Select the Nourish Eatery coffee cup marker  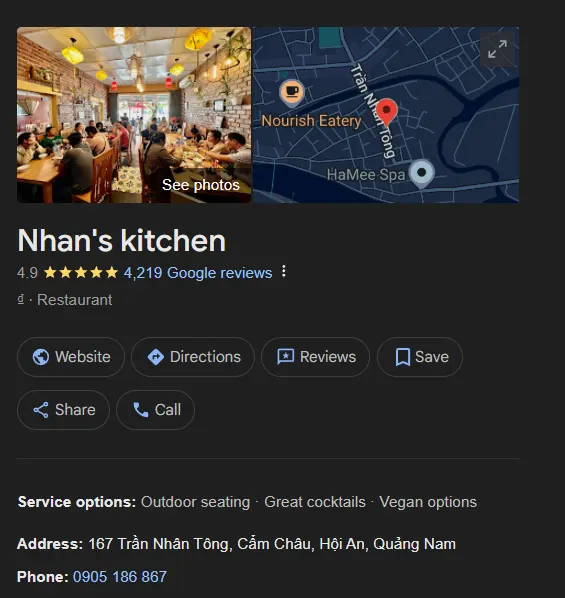pyautogui.click(x=292, y=92)
